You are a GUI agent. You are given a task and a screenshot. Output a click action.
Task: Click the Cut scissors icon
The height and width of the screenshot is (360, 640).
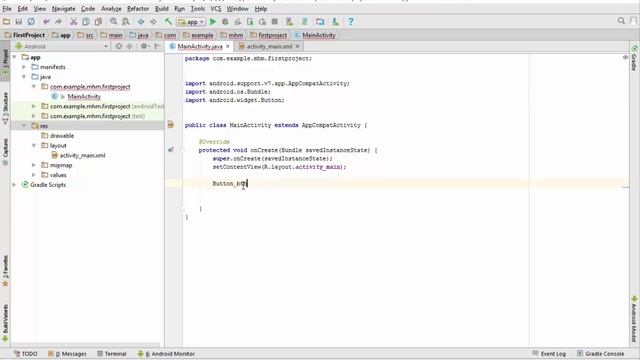coord(73,22)
